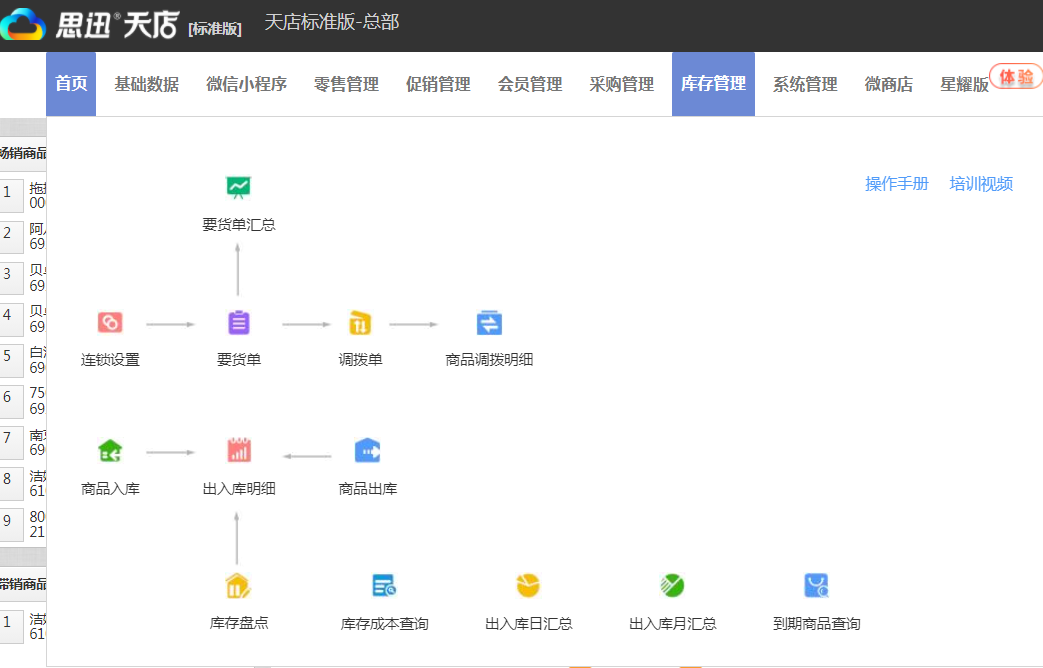Screen dimensions: 1043x668
Task: Open the 出入库明细 icon
Action: click(x=237, y=449)
